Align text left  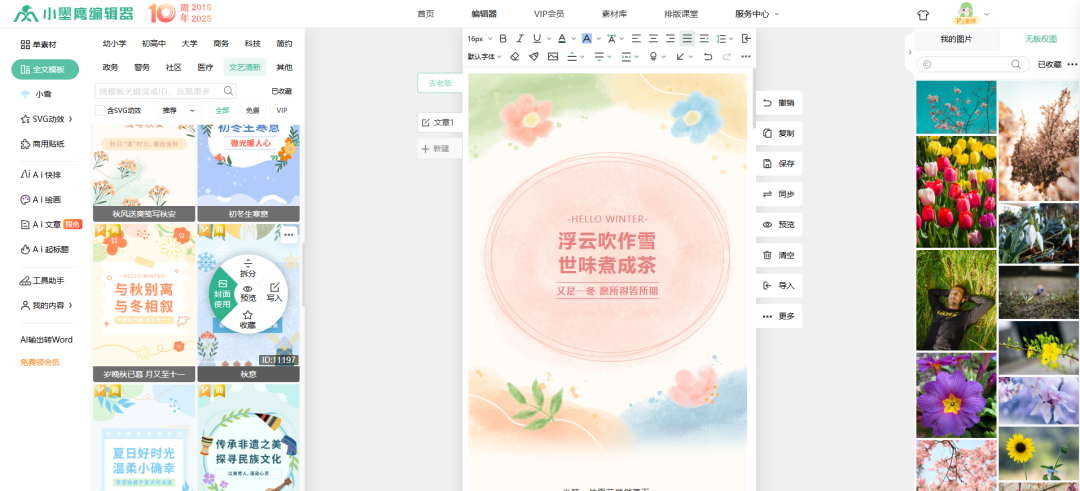(636, 39)
